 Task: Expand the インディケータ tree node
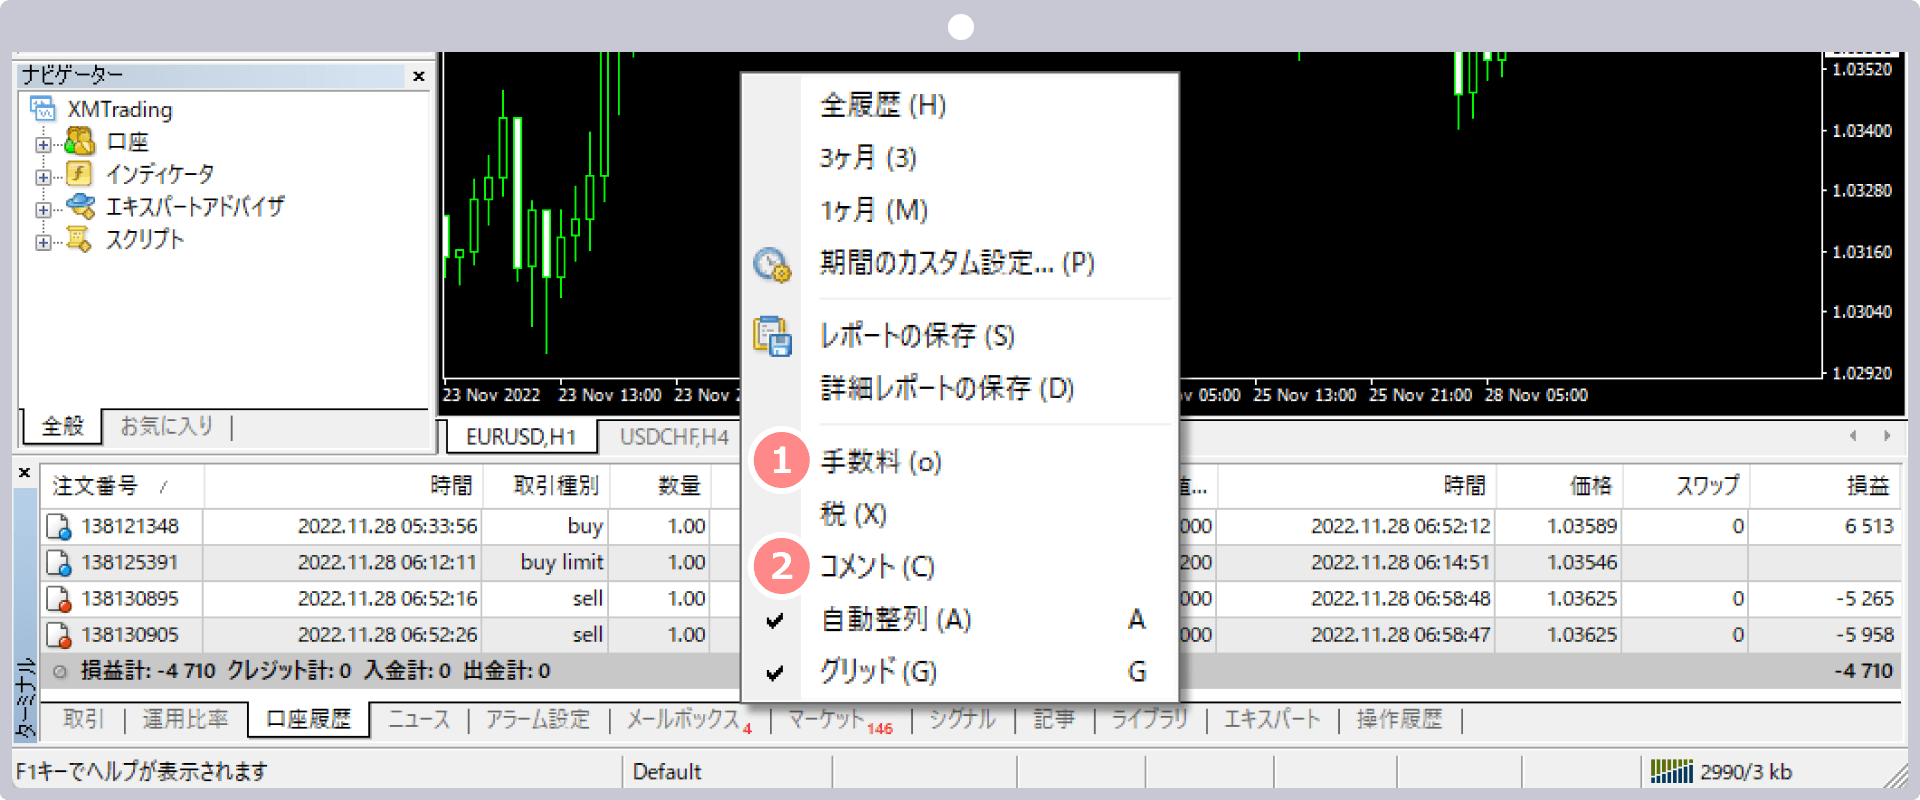tap(43, 177)
